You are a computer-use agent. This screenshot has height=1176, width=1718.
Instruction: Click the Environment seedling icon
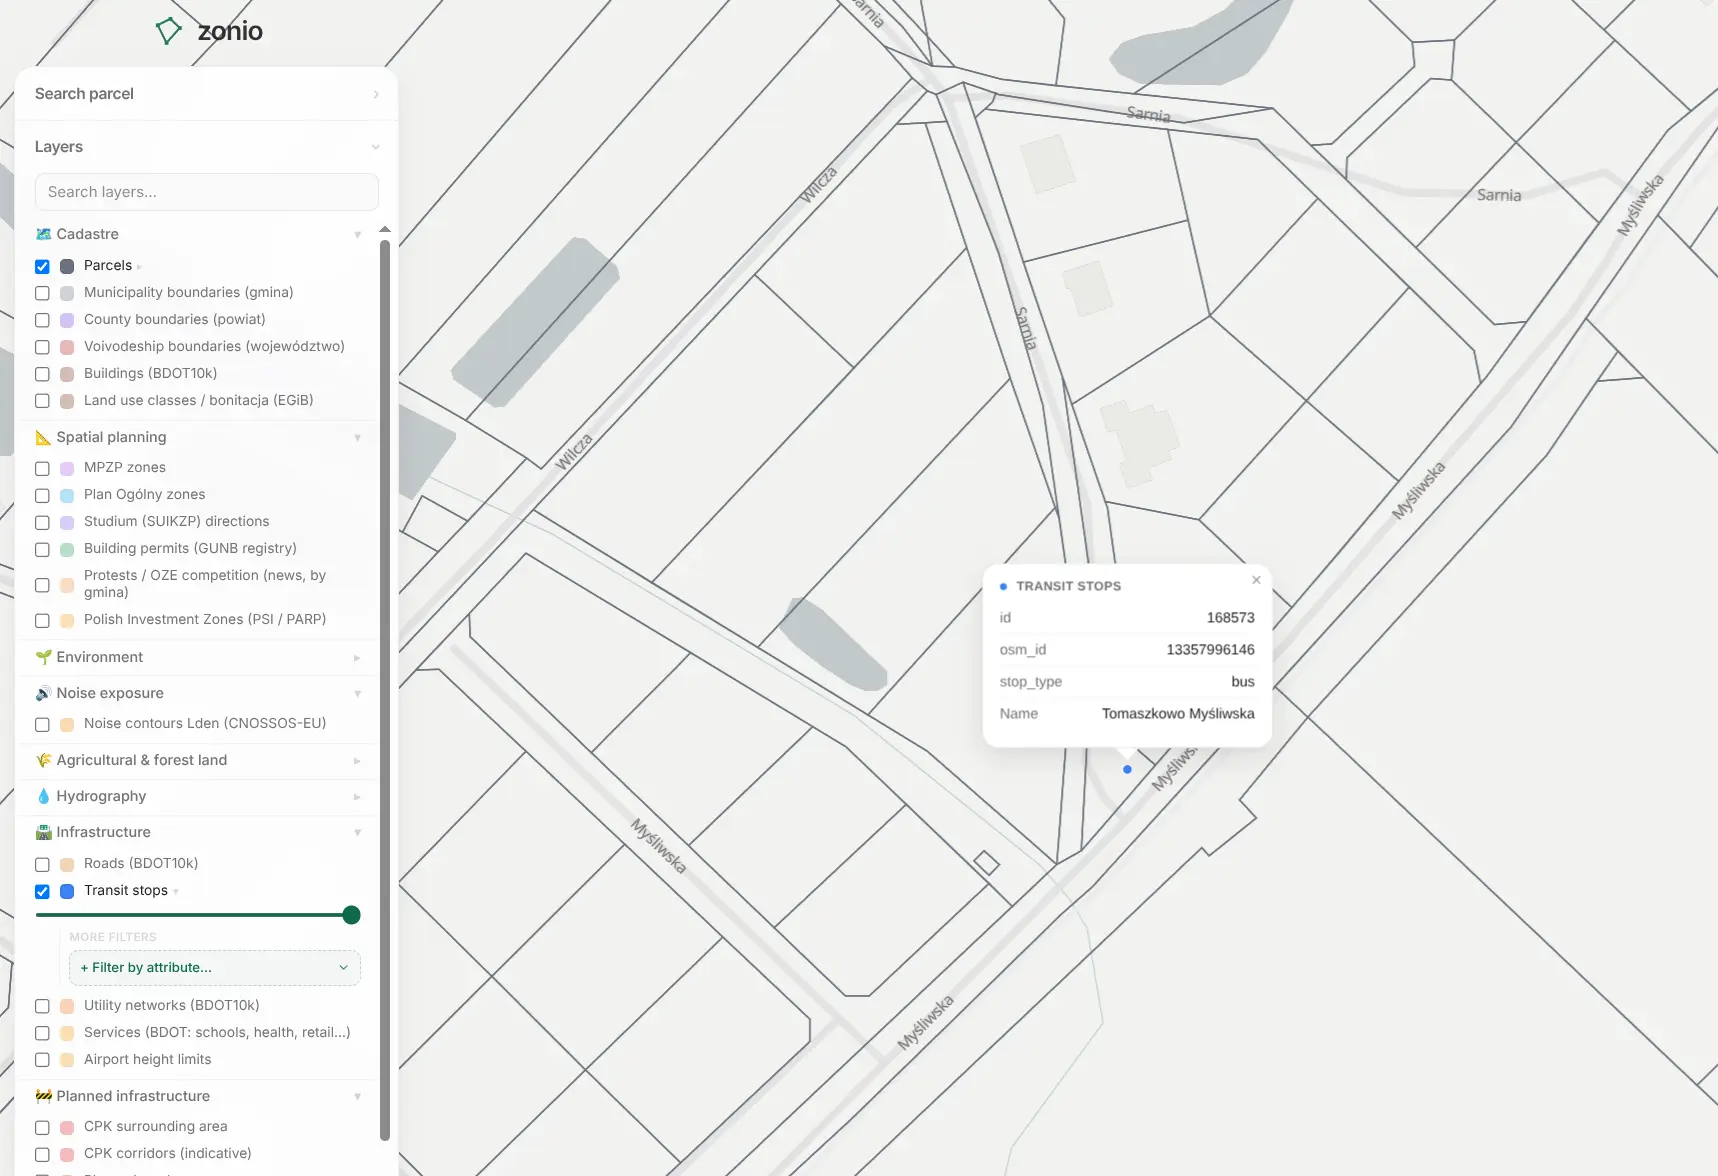click(43, 657)
